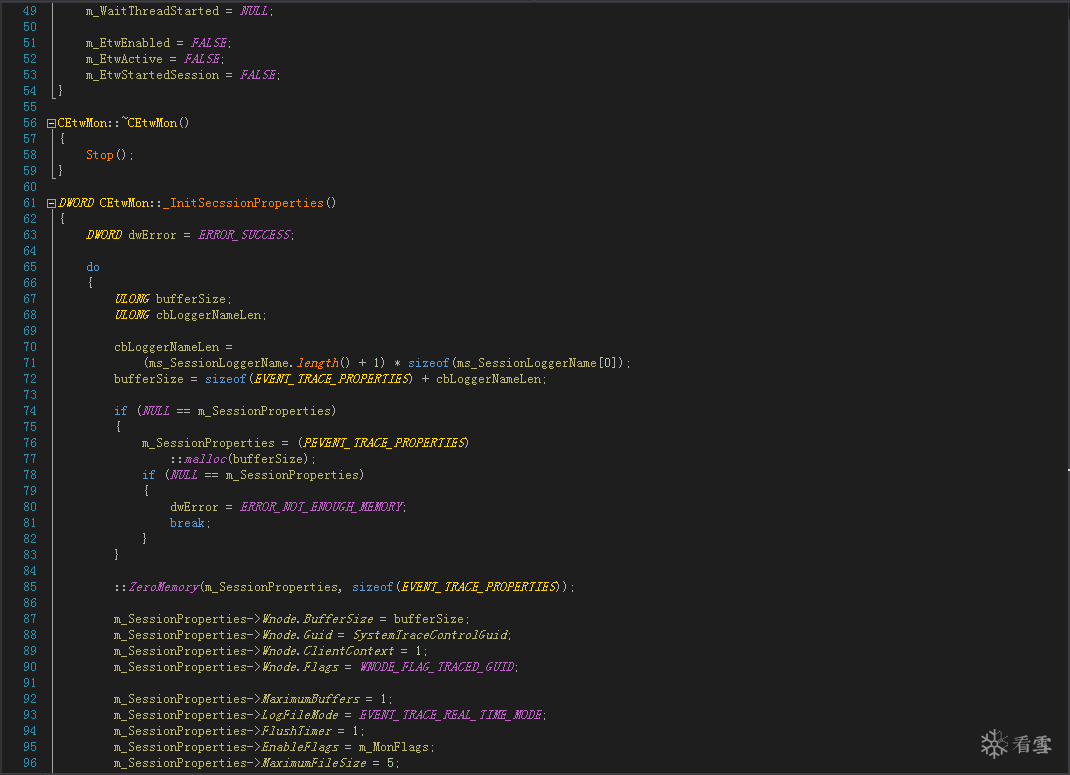Click MaximumFileSize on line 96

314,763
